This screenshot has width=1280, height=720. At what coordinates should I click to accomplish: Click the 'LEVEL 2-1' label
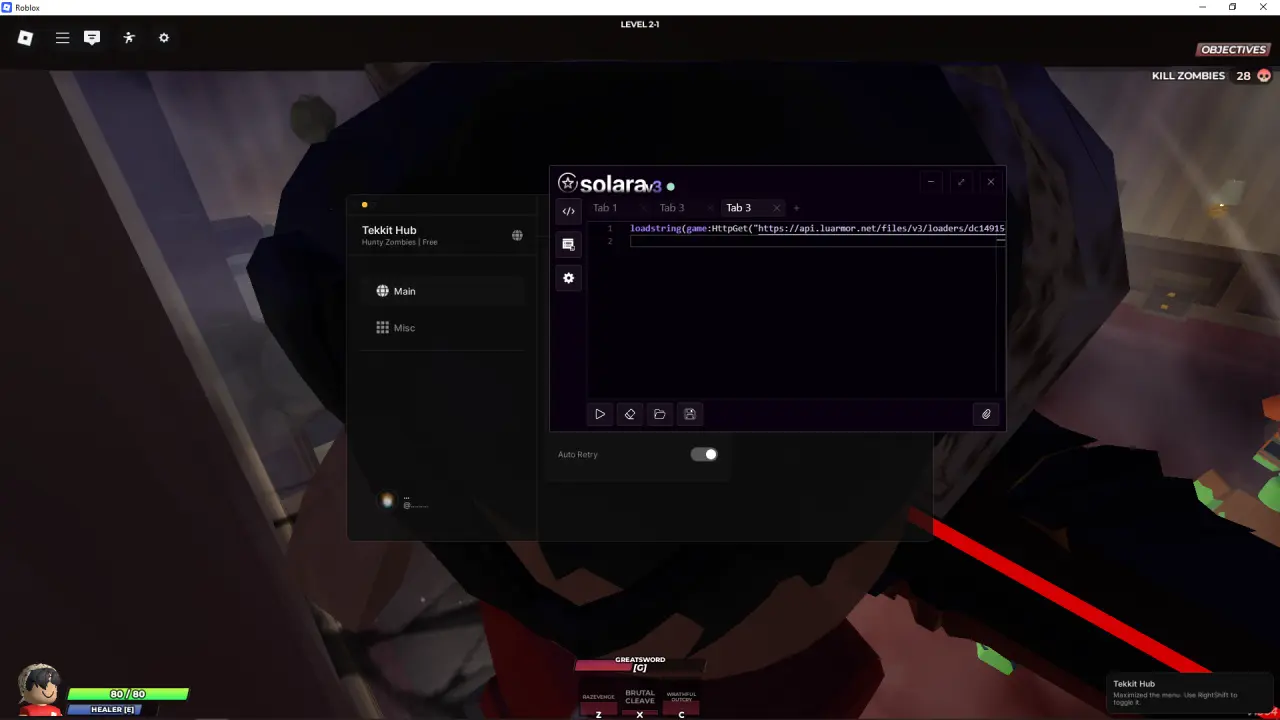pos(640,24)
